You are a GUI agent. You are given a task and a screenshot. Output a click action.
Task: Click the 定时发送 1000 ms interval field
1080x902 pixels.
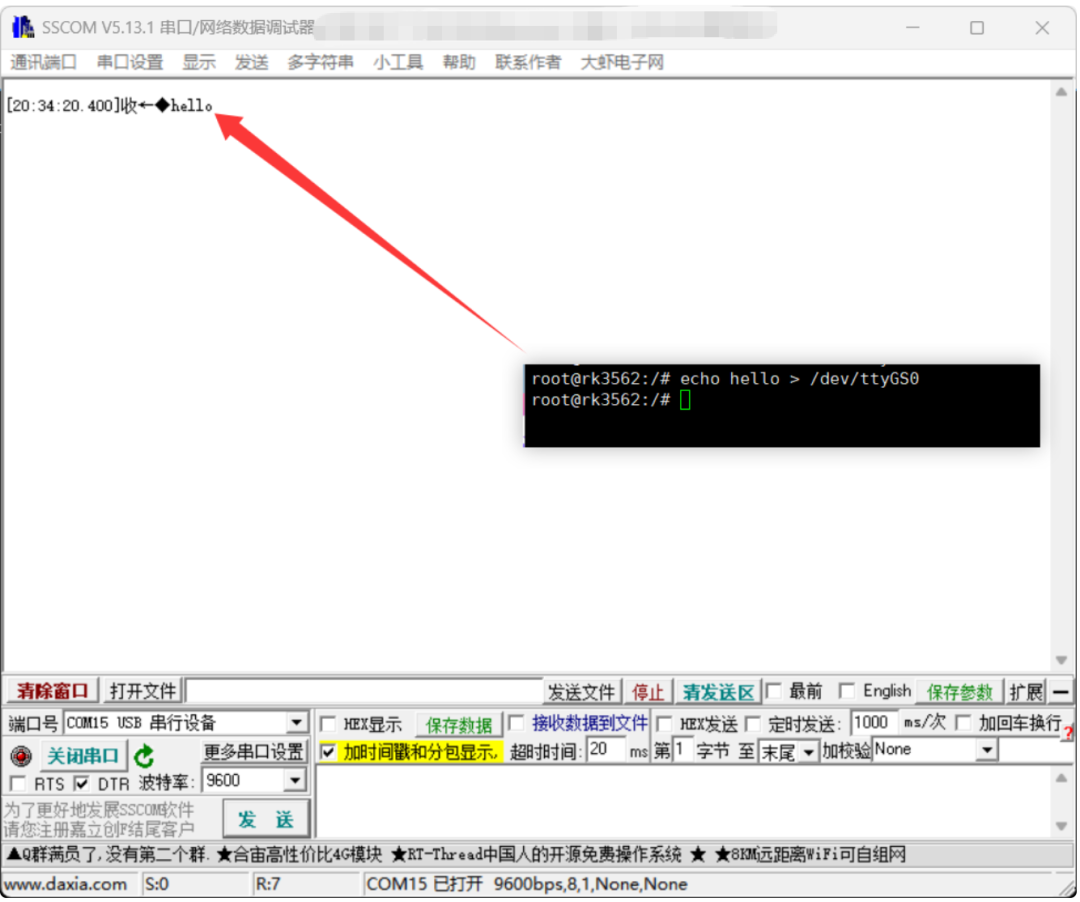(x=874, y=723)
